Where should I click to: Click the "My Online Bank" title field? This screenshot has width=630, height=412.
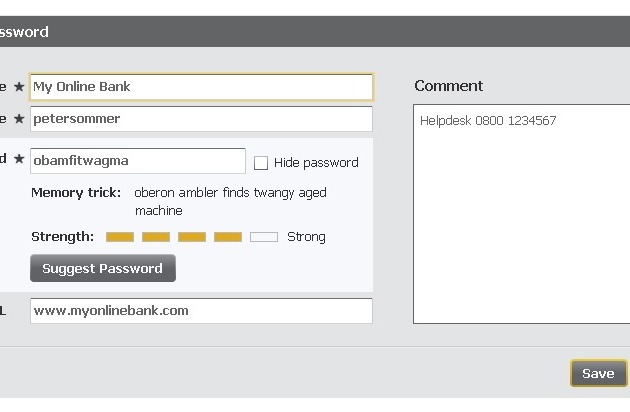(201, 87)
